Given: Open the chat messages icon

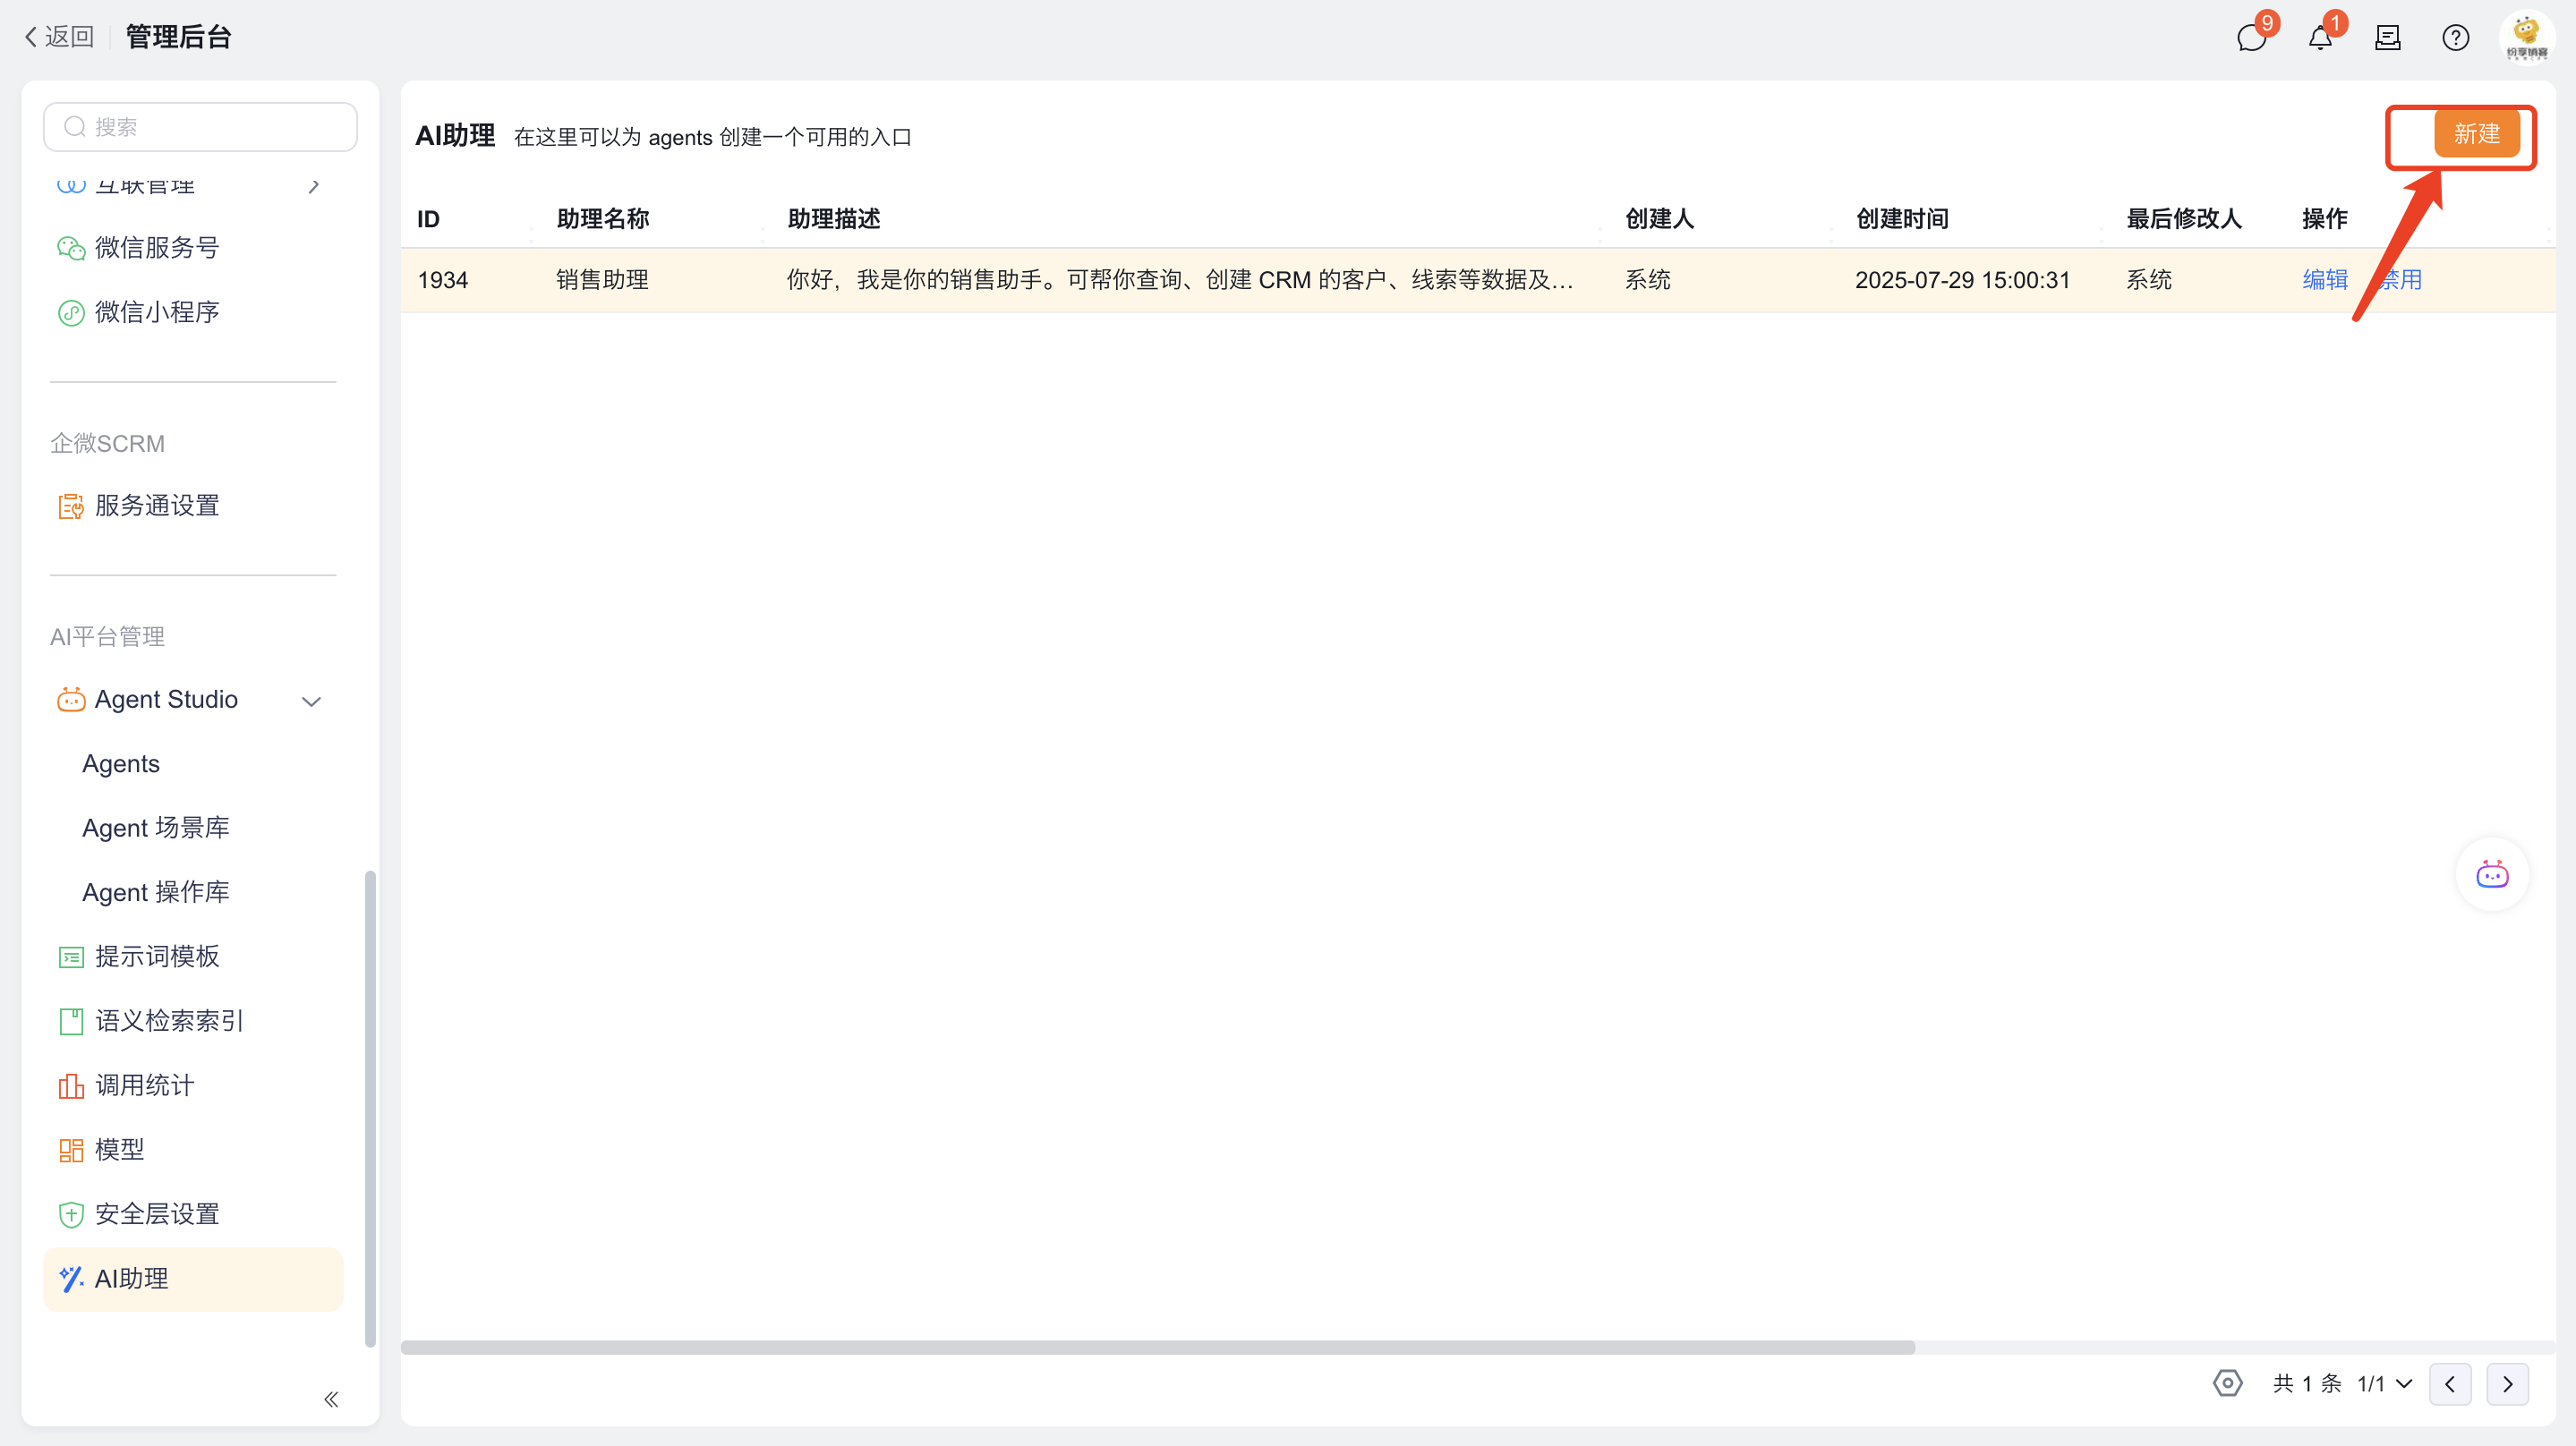Looking at the screenshot, I should point(2251,38).
